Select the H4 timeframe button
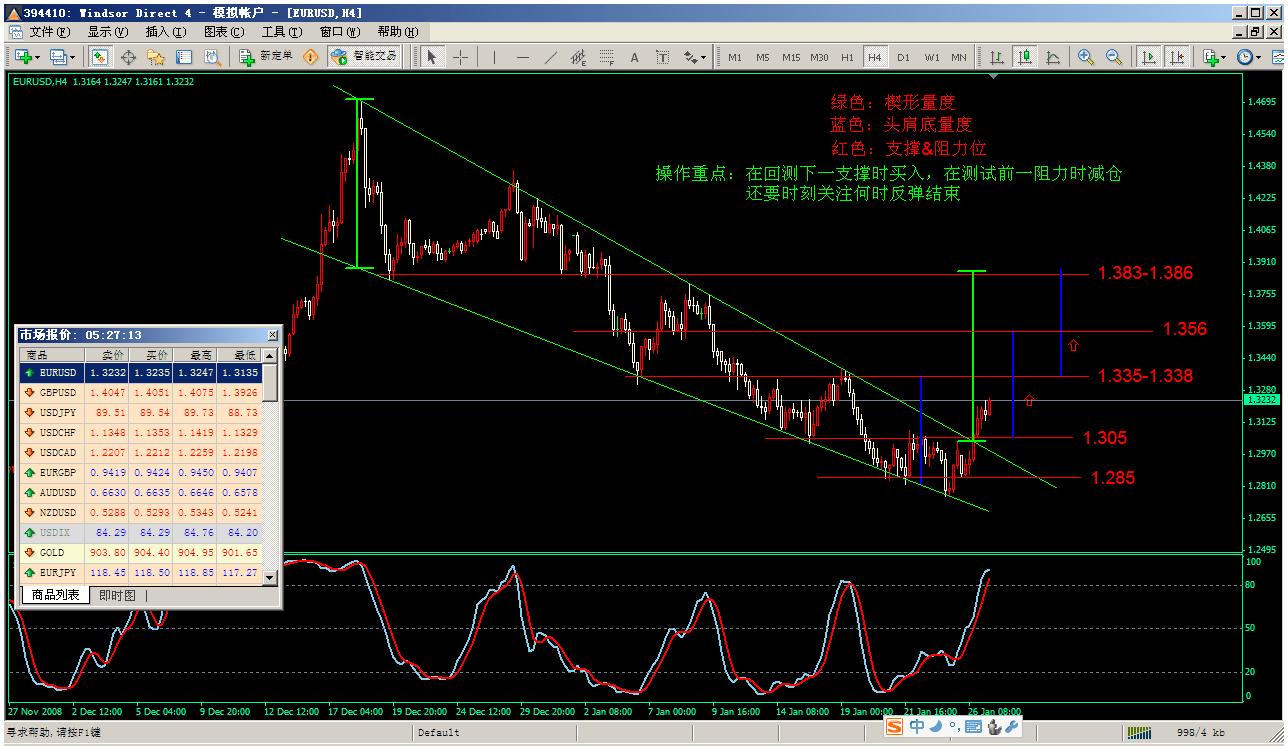1288x746 pixels. point(875,57)
